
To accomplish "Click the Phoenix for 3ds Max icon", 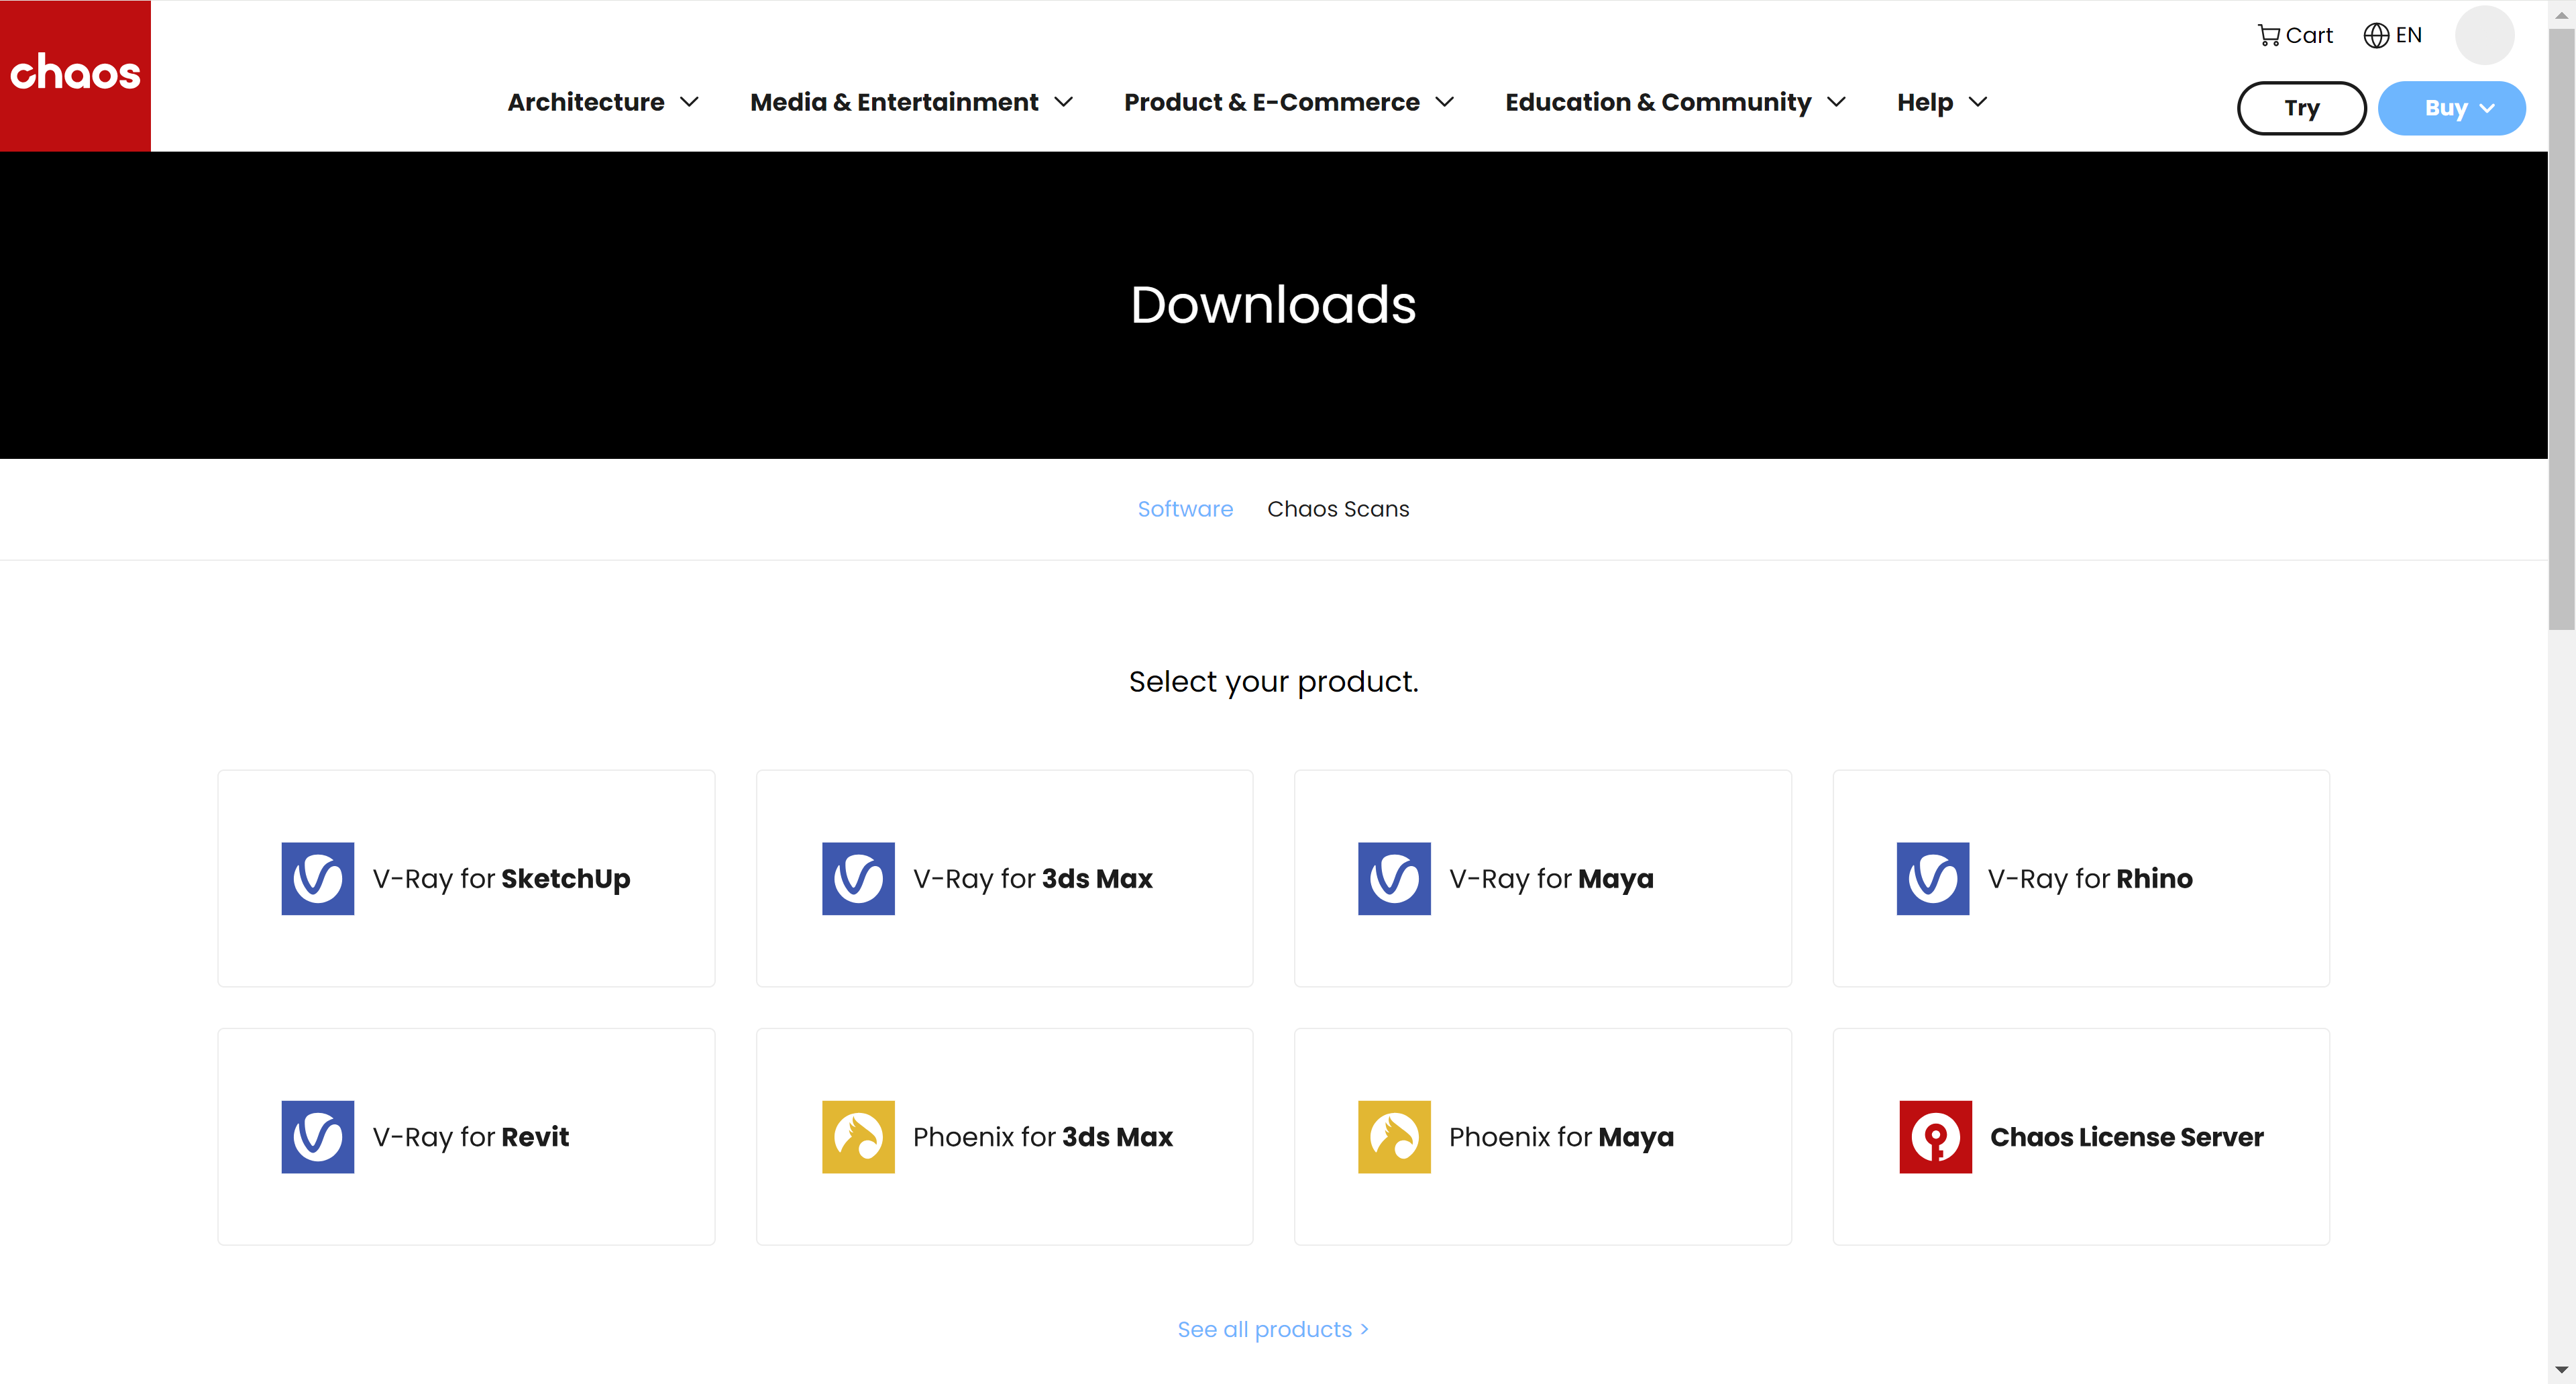I will 858,1137.
